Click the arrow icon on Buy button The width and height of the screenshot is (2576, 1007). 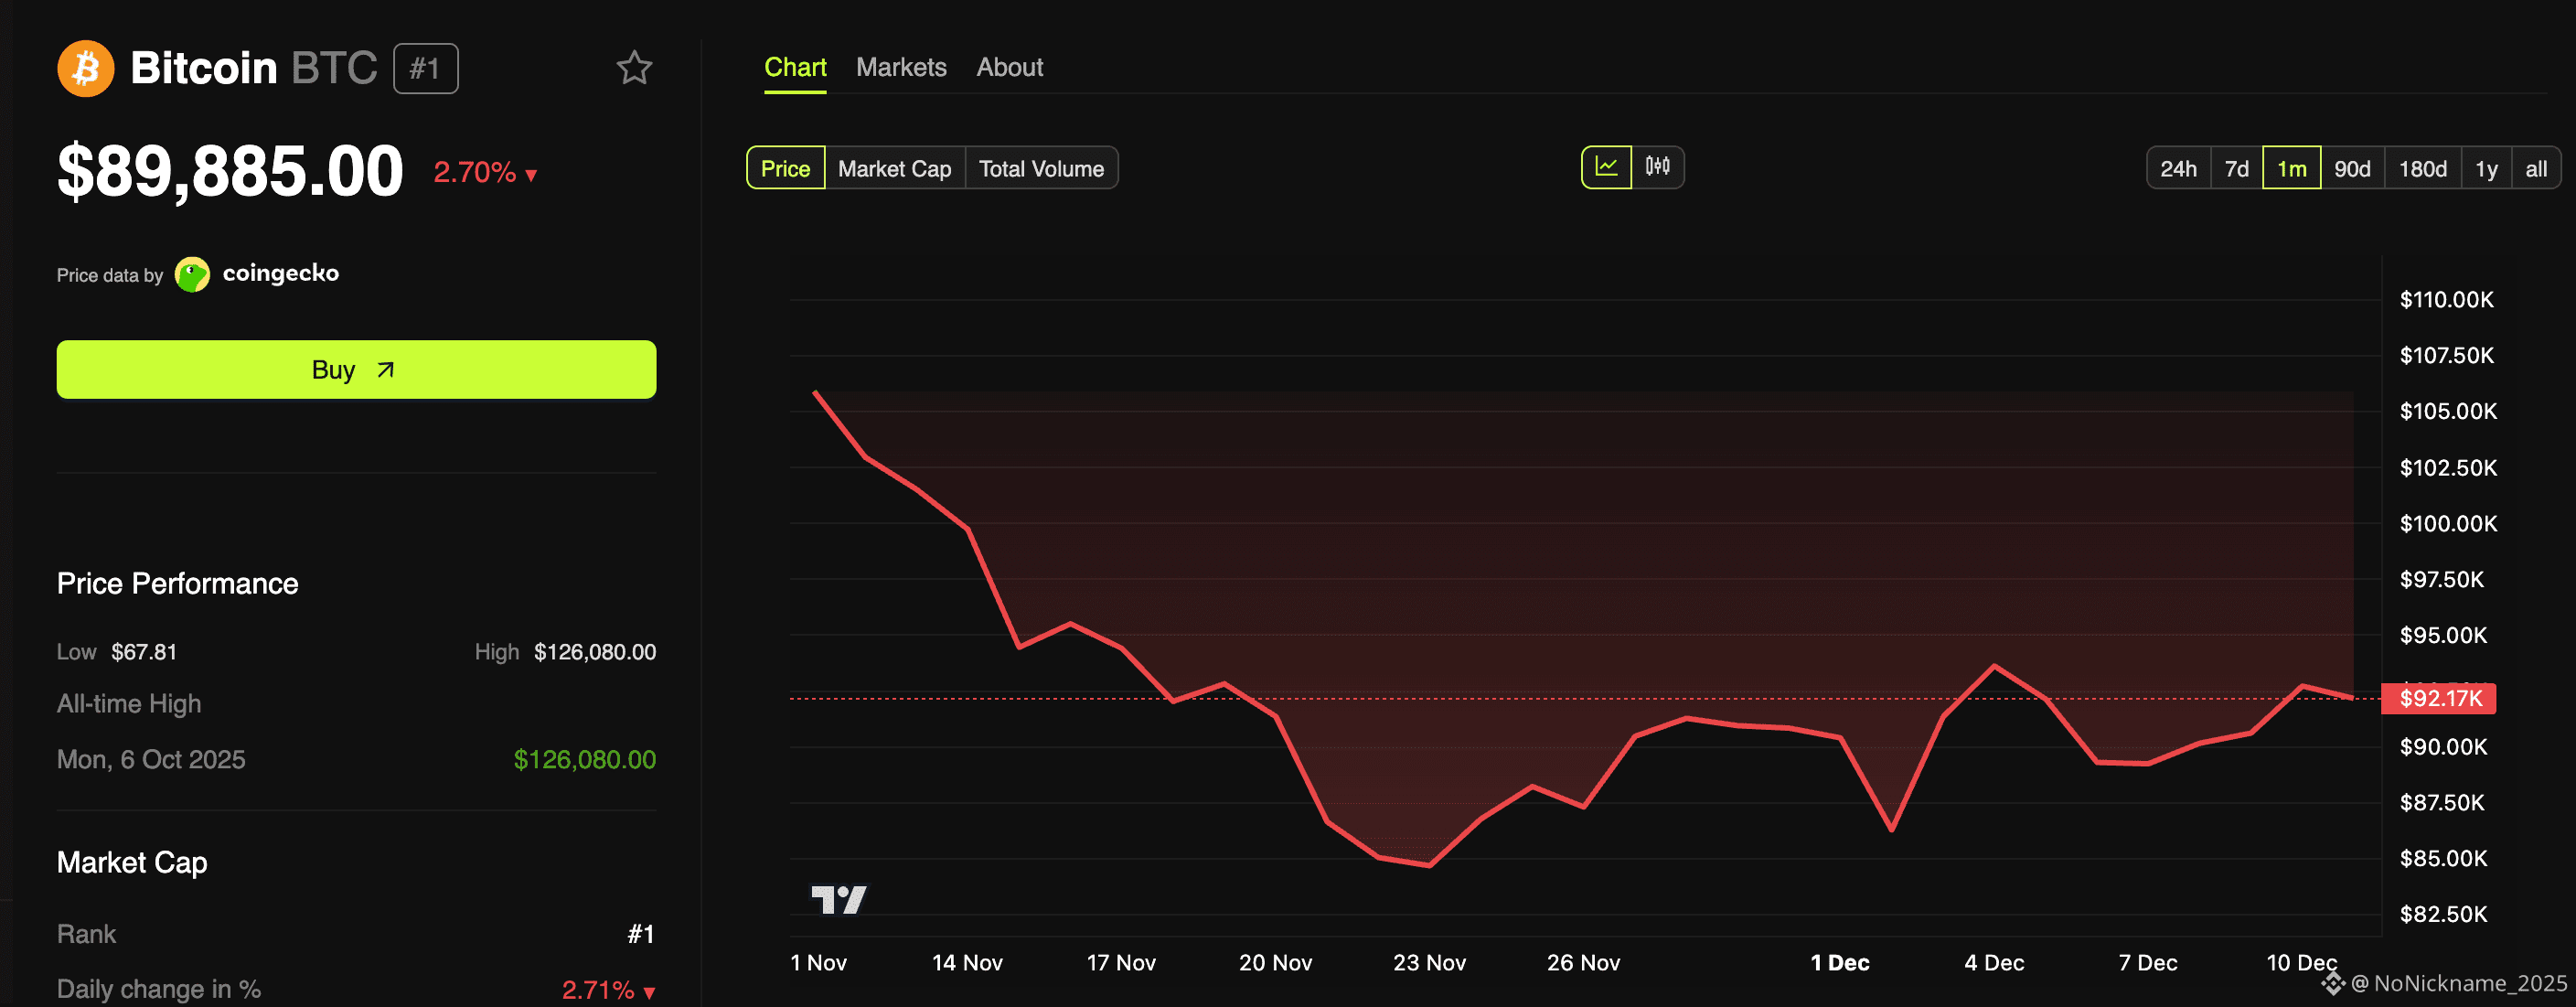[x=386, y=370]
